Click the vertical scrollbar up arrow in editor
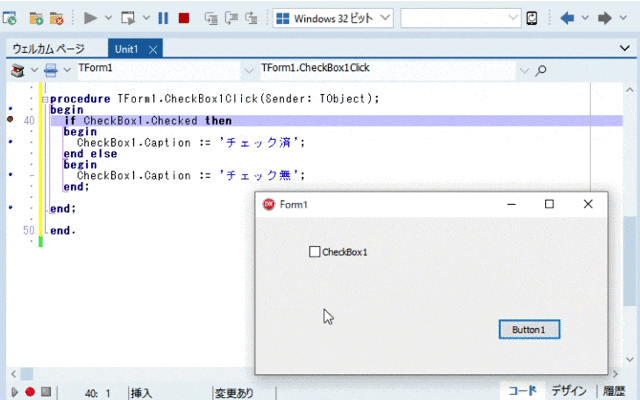This screenshot has height=400, width=640. point(630,90)
